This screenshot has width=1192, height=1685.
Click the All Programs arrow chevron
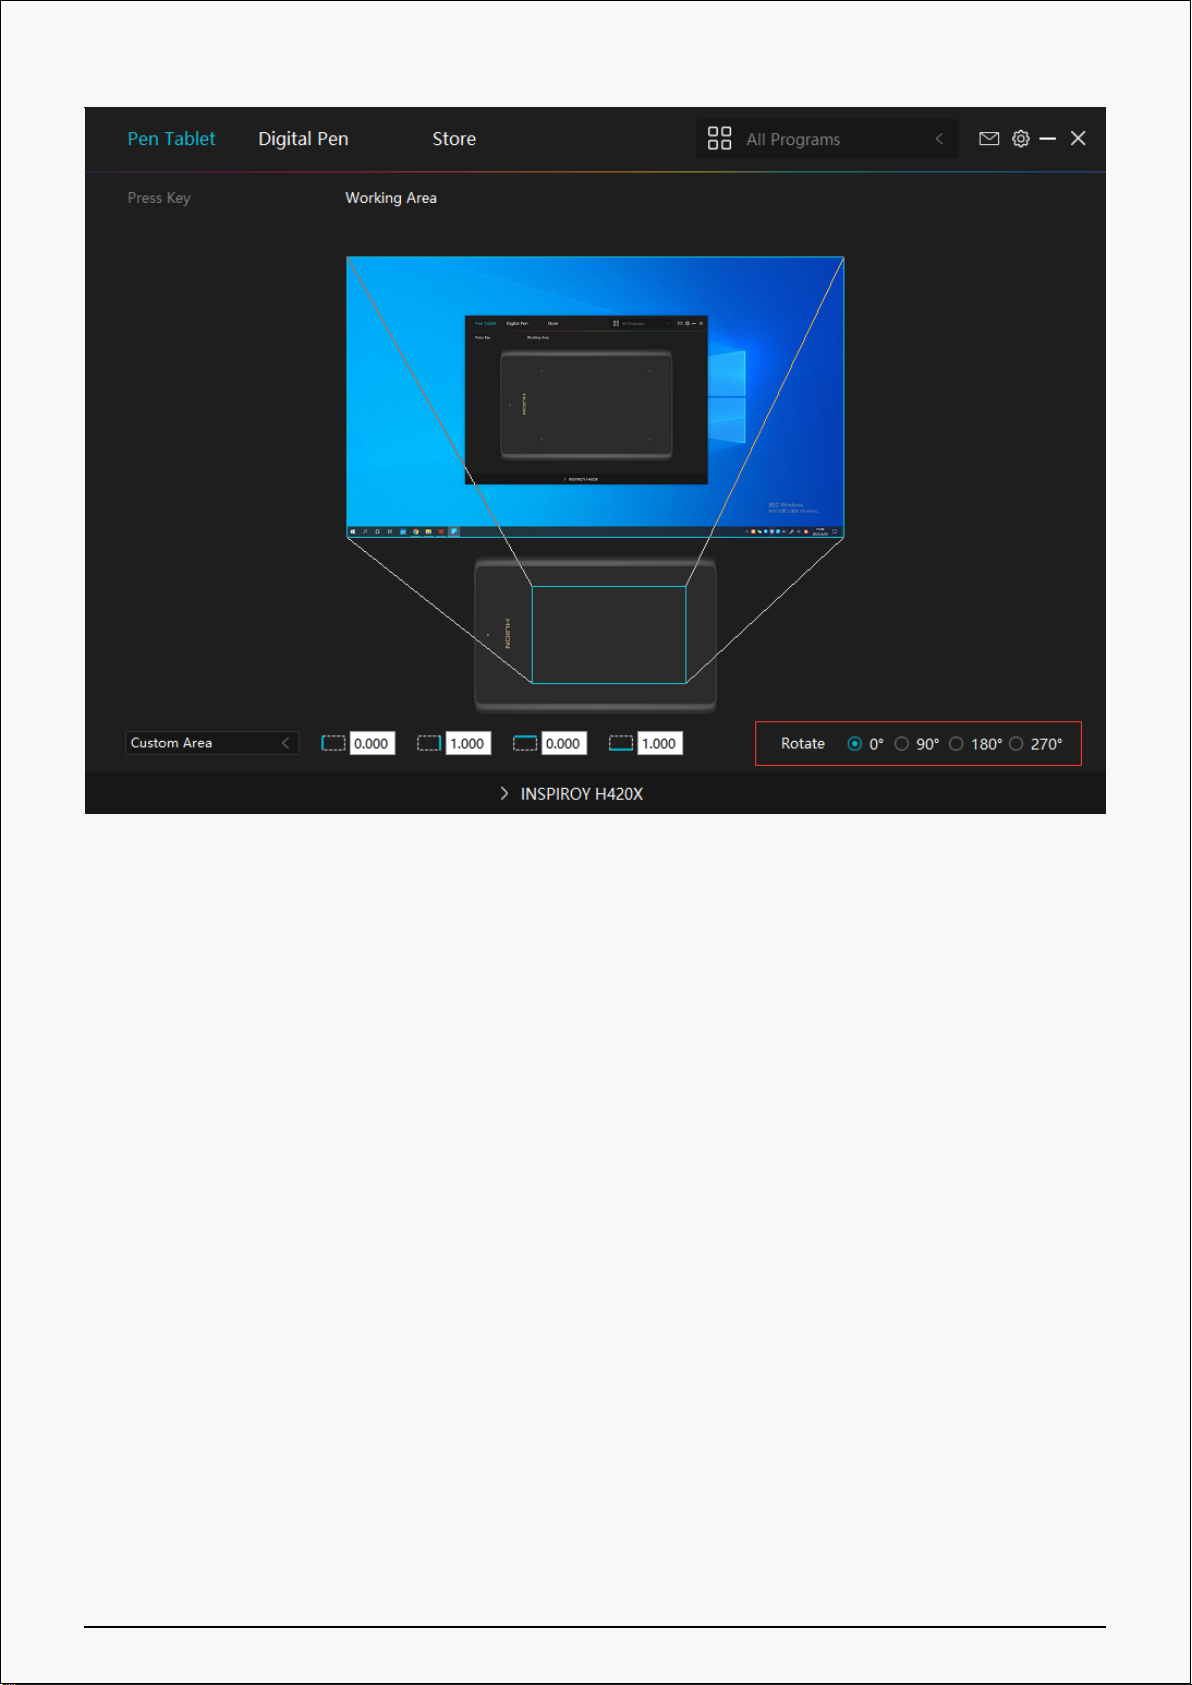(x=939, y=139)
